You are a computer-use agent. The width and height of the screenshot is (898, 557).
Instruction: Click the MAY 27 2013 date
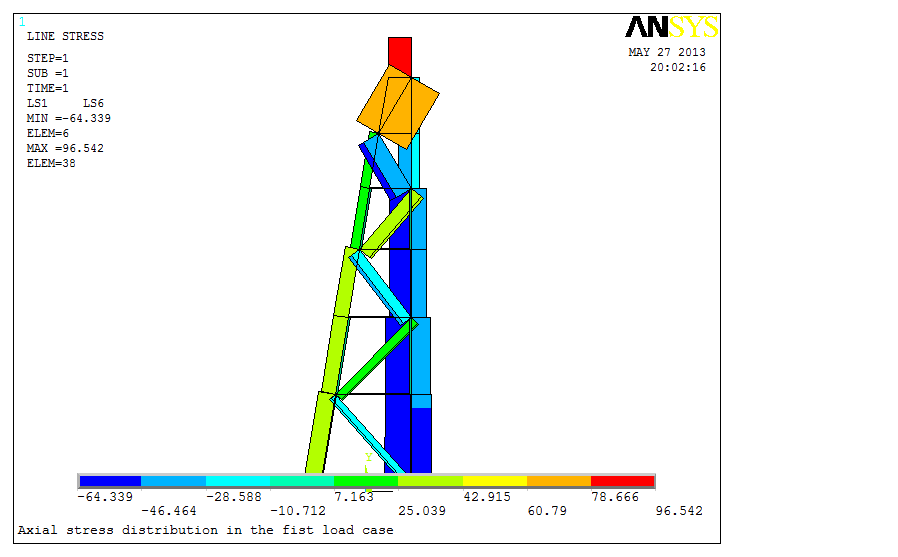667,52
